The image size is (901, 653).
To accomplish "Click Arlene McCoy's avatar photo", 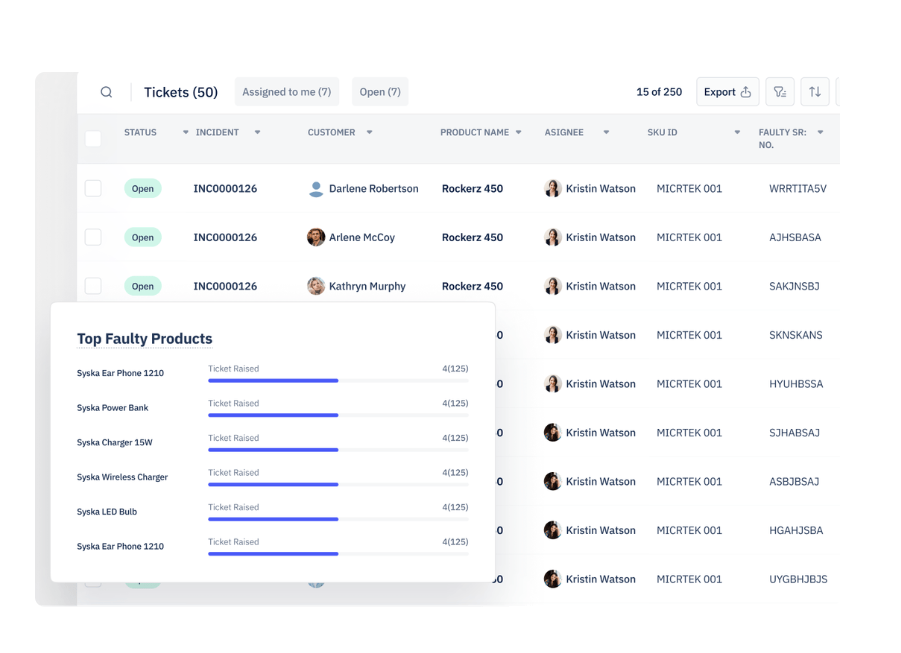I will pyautogui.click(x=316, y=237).
